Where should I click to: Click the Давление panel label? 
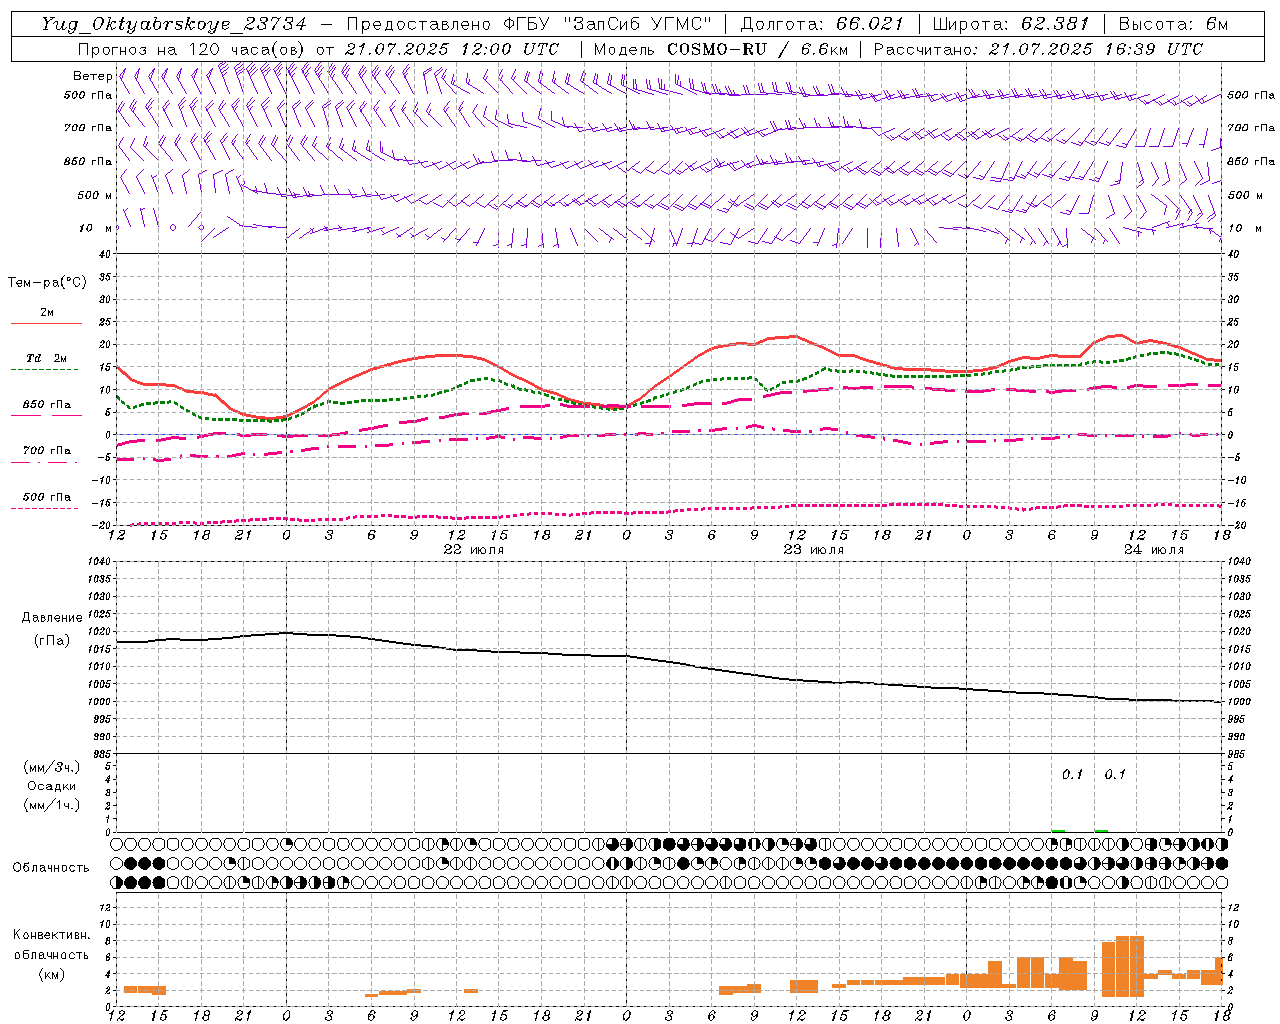52,618
